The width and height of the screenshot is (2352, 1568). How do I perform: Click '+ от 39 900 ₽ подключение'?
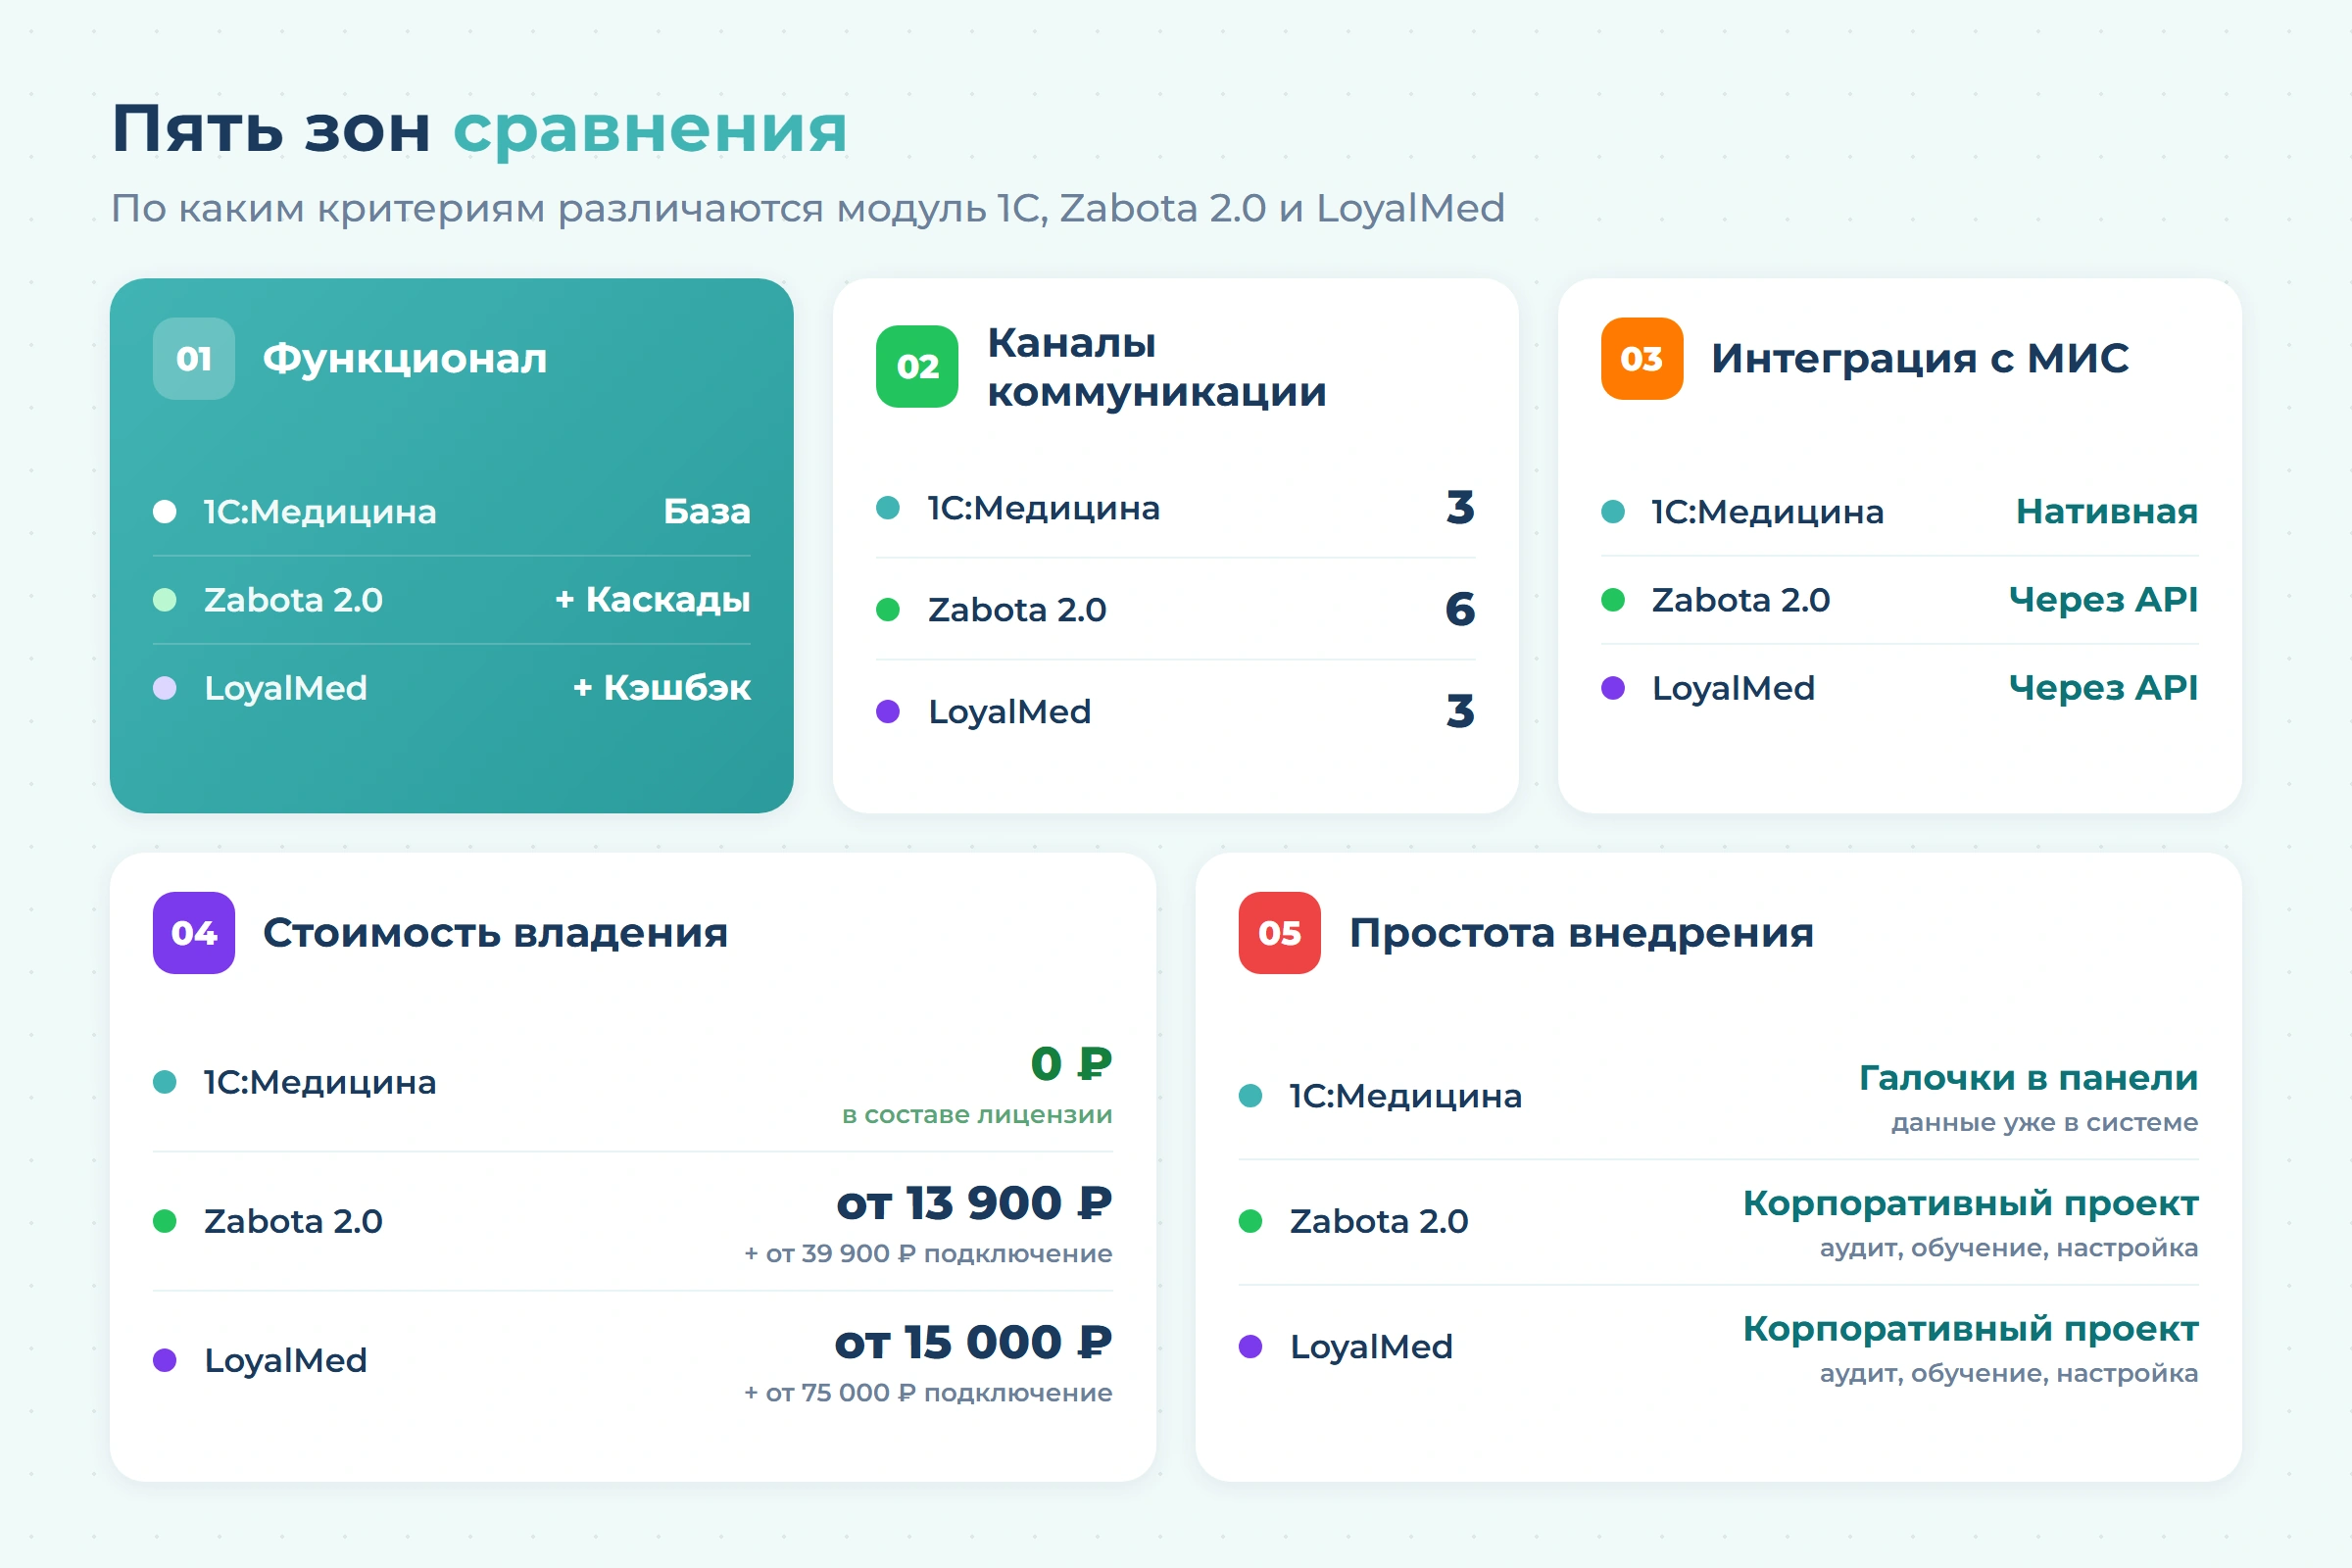928,1254
